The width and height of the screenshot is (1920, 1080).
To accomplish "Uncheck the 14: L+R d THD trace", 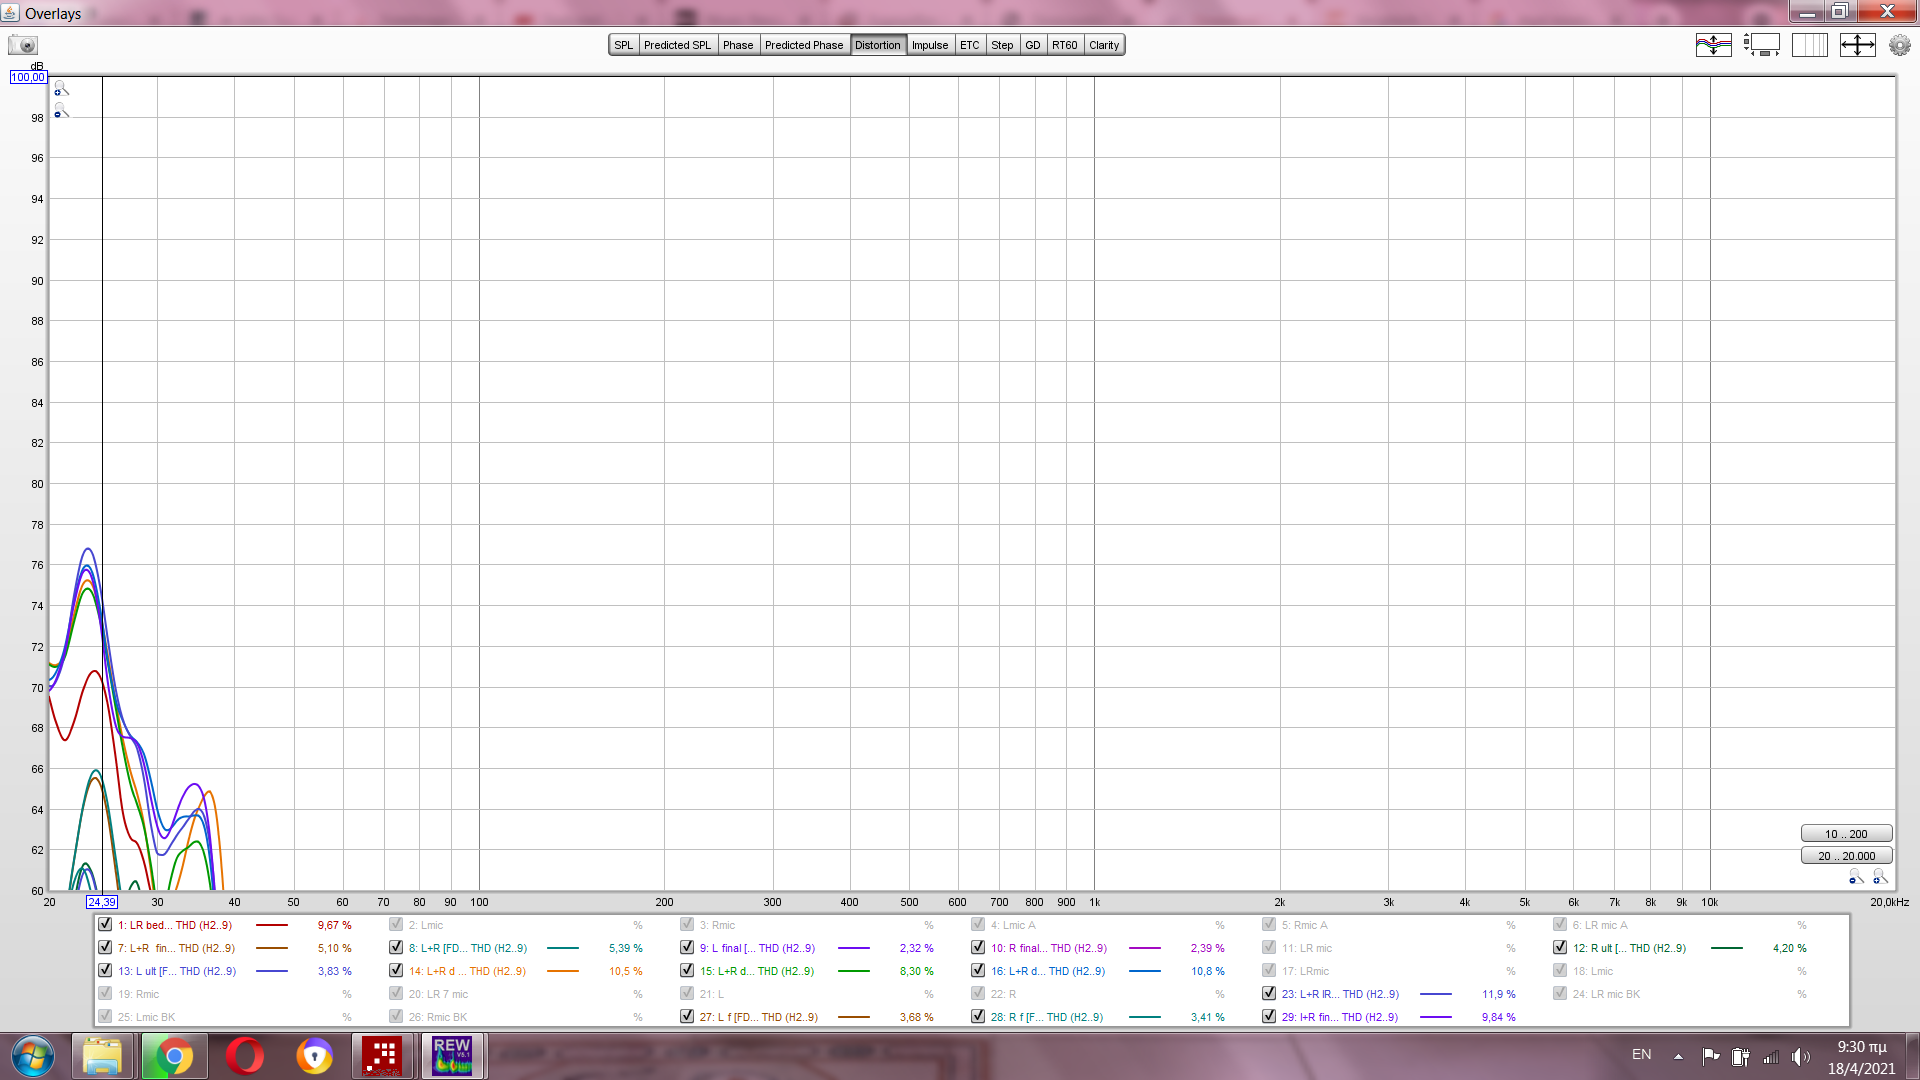I will 396,971.
